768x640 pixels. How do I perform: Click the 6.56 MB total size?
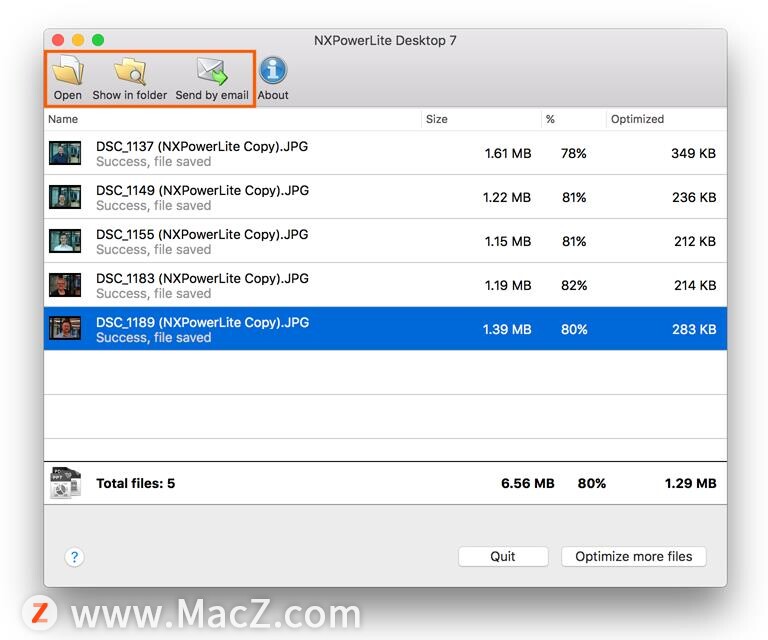528,483
